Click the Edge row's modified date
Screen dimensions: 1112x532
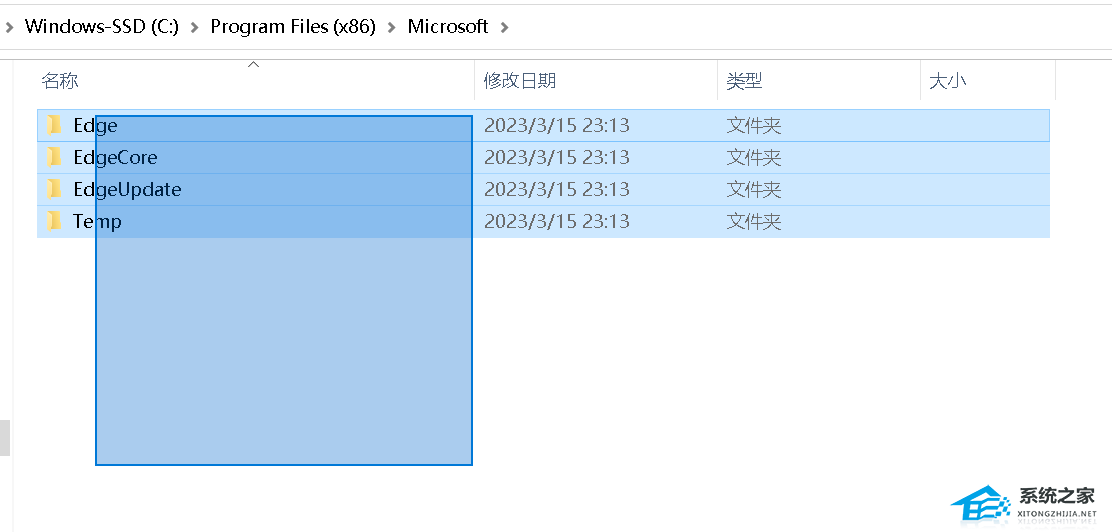(x=557, y=126)
